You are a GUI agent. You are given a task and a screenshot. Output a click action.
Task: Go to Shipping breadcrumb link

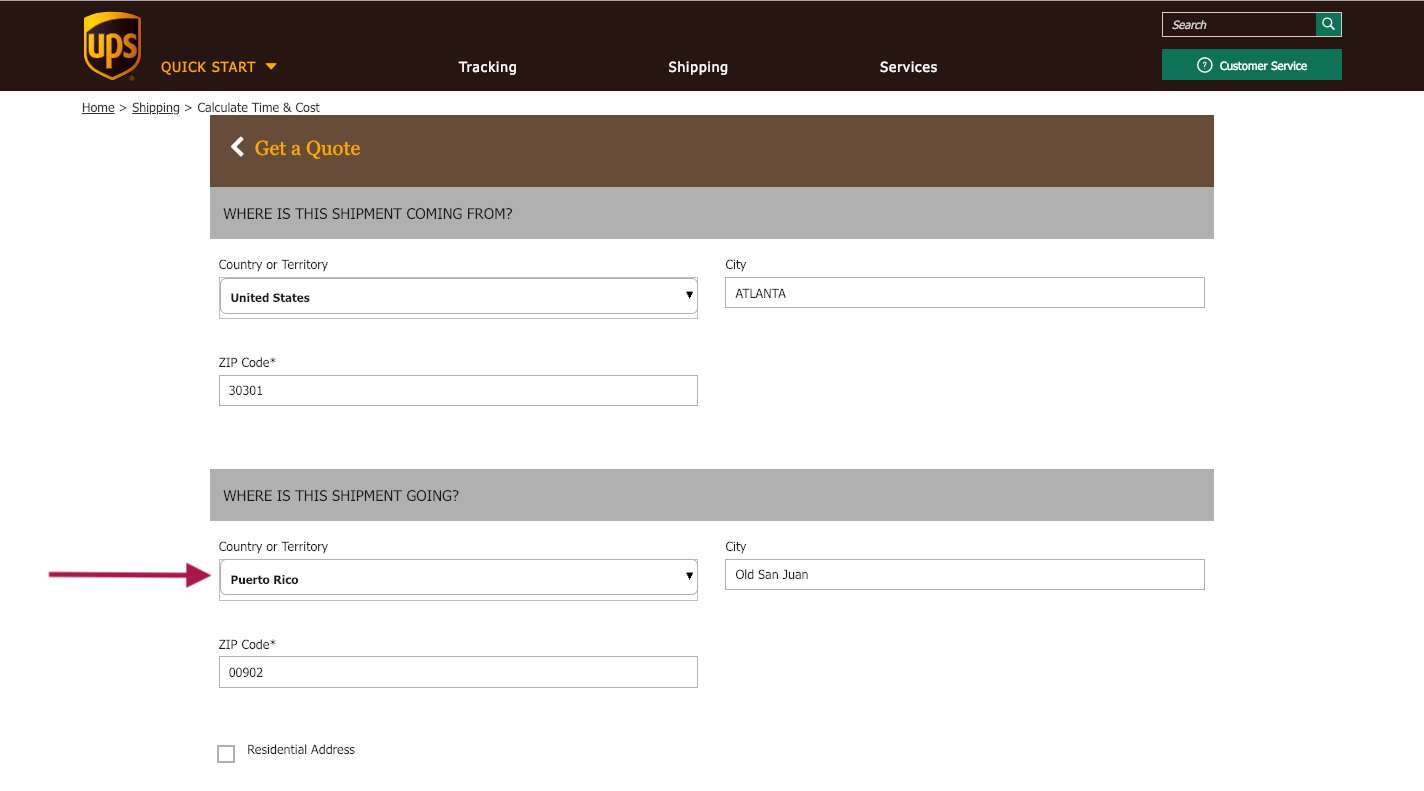click(156, 107)
